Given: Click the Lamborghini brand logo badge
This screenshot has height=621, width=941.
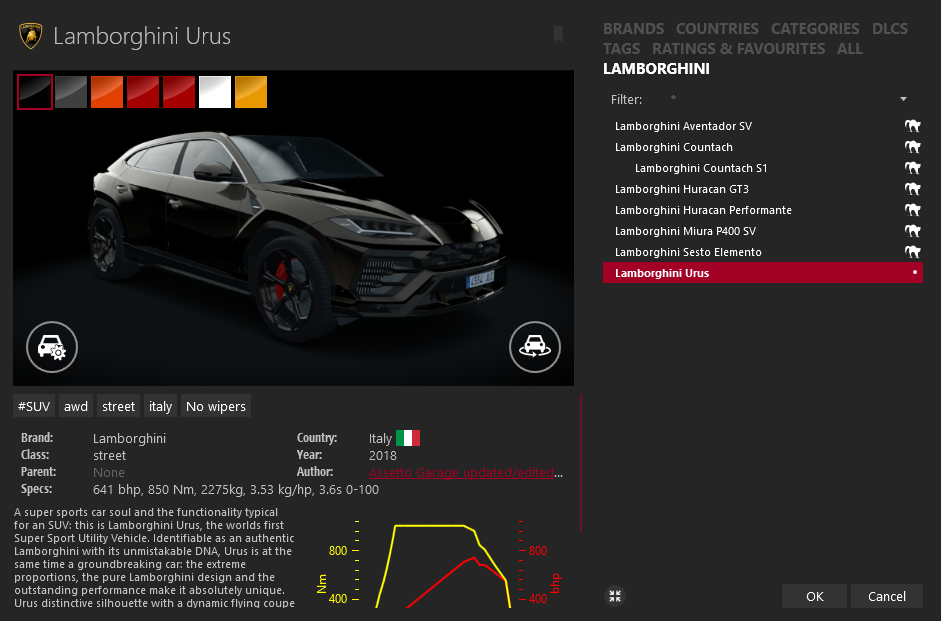Looking at the screenshot, I should pyautogui.click(x=31, y=36).
